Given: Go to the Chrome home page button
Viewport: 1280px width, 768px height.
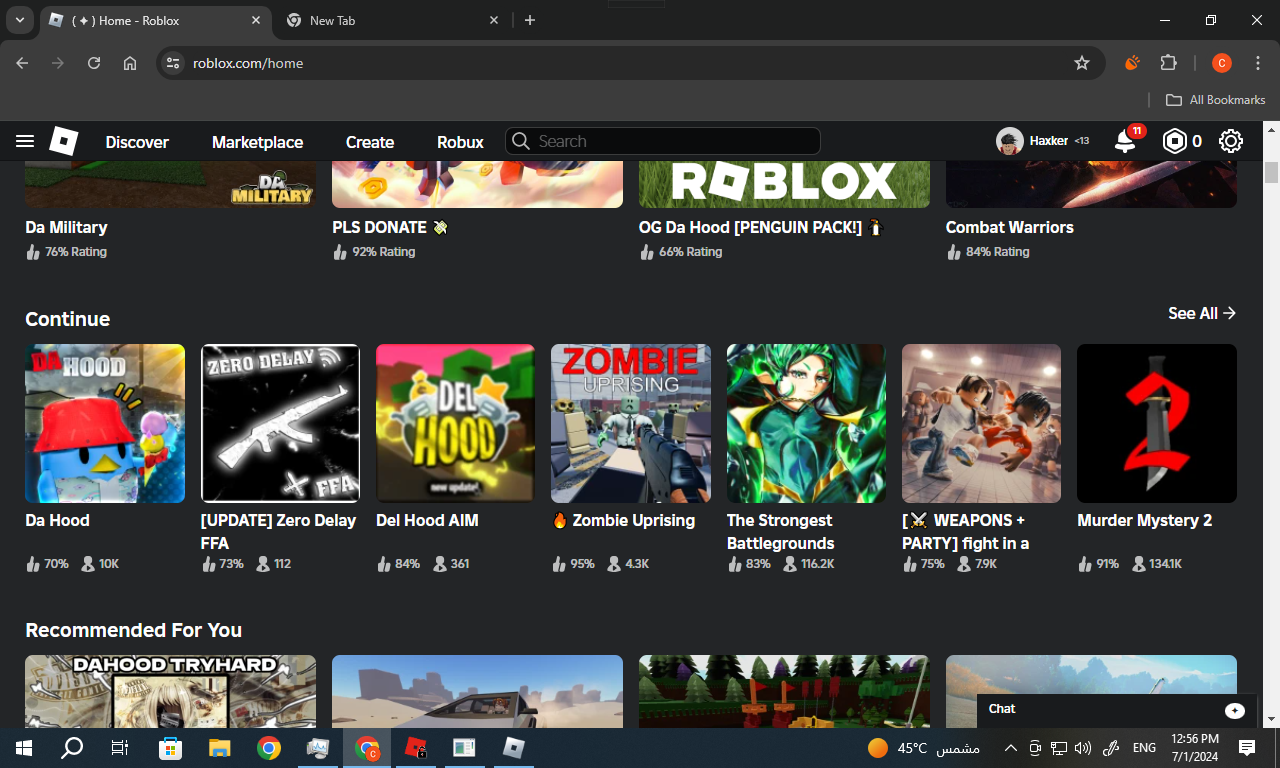Looking at the screenshot, I should [130, 63].
